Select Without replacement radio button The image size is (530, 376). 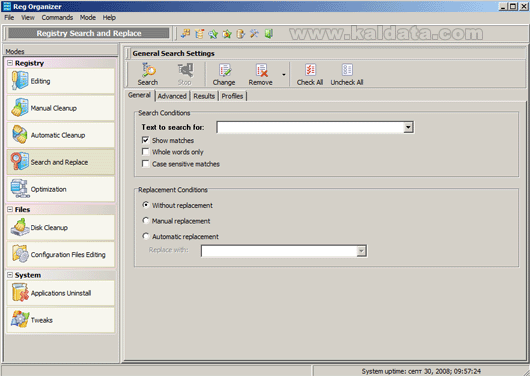coord(146,205)
